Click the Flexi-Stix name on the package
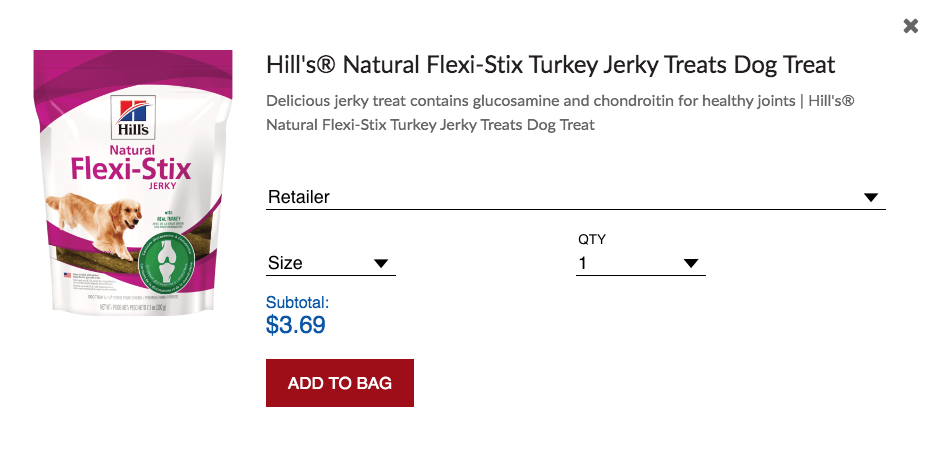935x457 pixels. [x=130, y=168]
